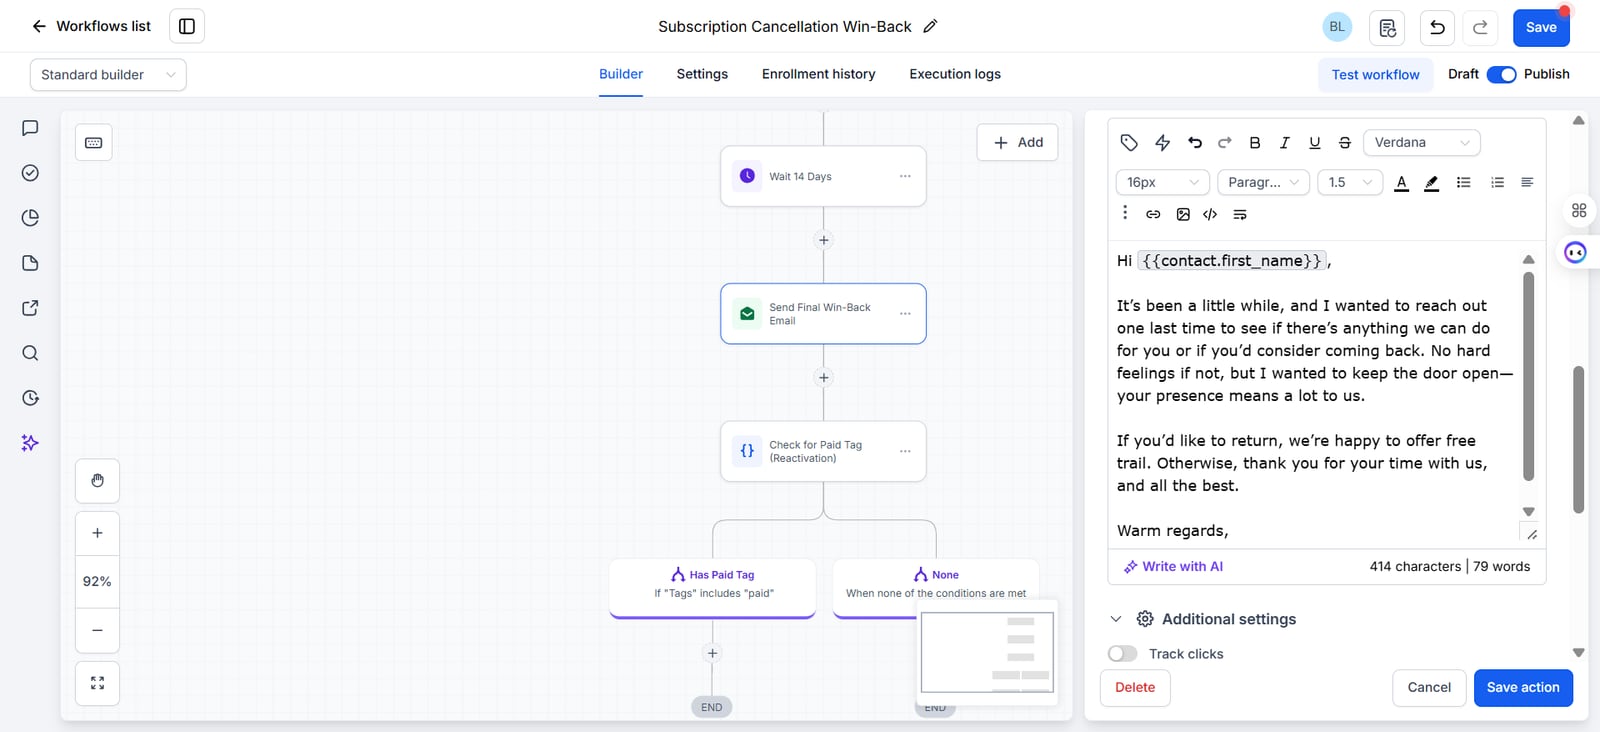Open the code view in editor

point(1210,214)
